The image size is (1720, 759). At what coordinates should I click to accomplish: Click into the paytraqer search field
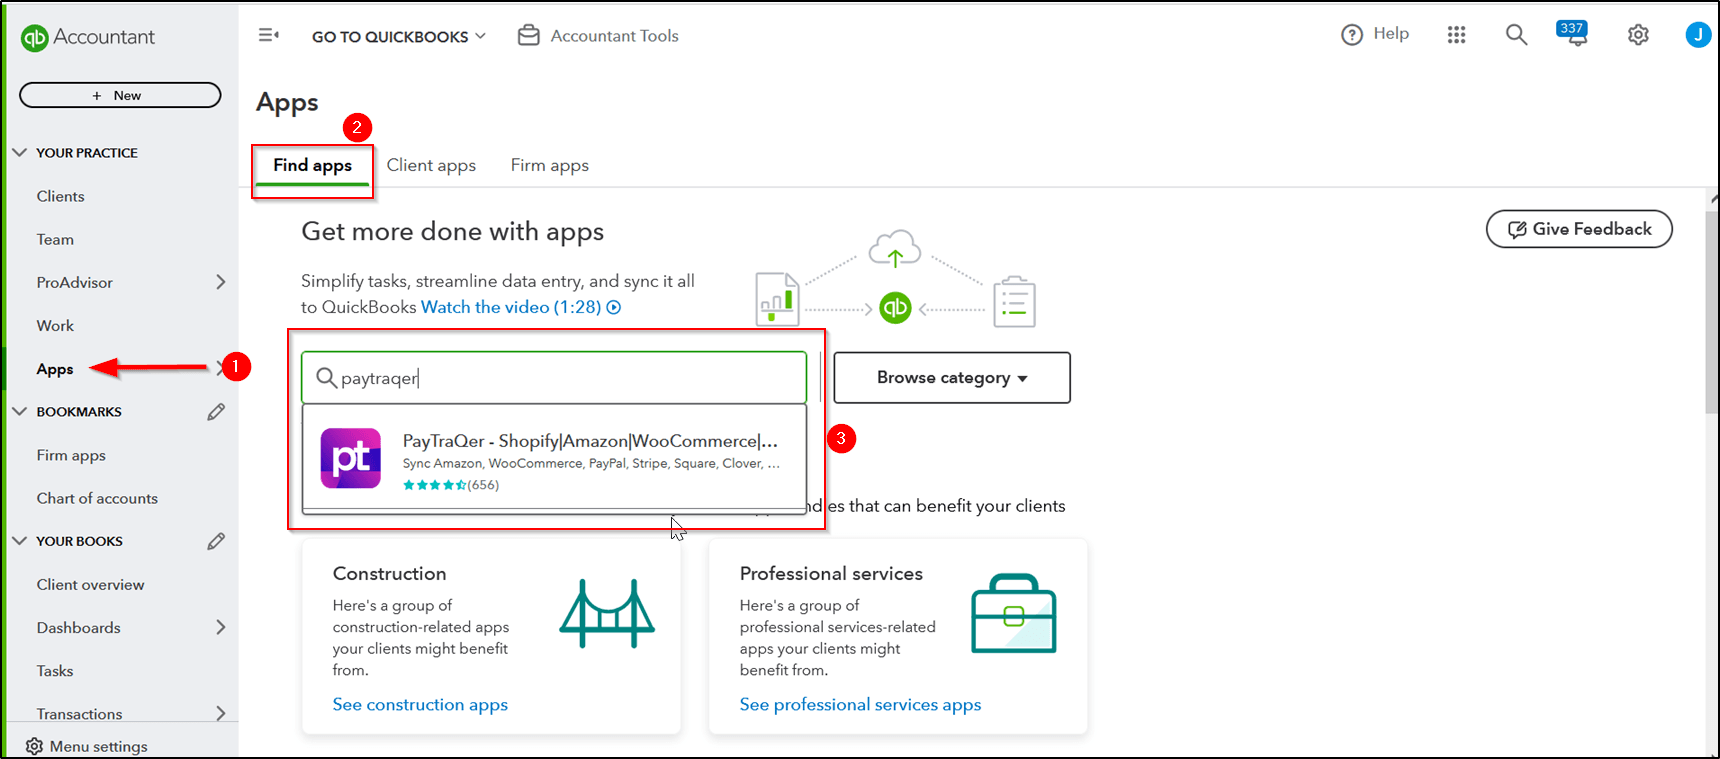(554, 378)
